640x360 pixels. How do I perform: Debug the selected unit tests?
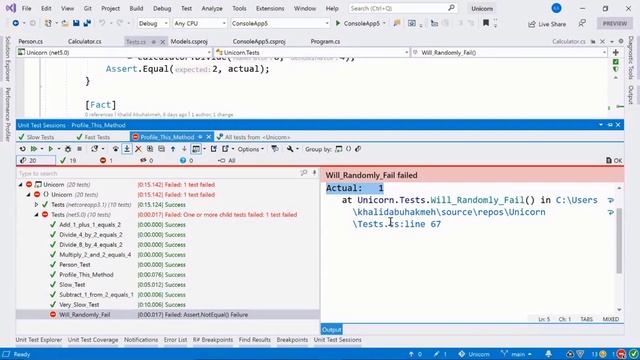[x=68, y=149]
